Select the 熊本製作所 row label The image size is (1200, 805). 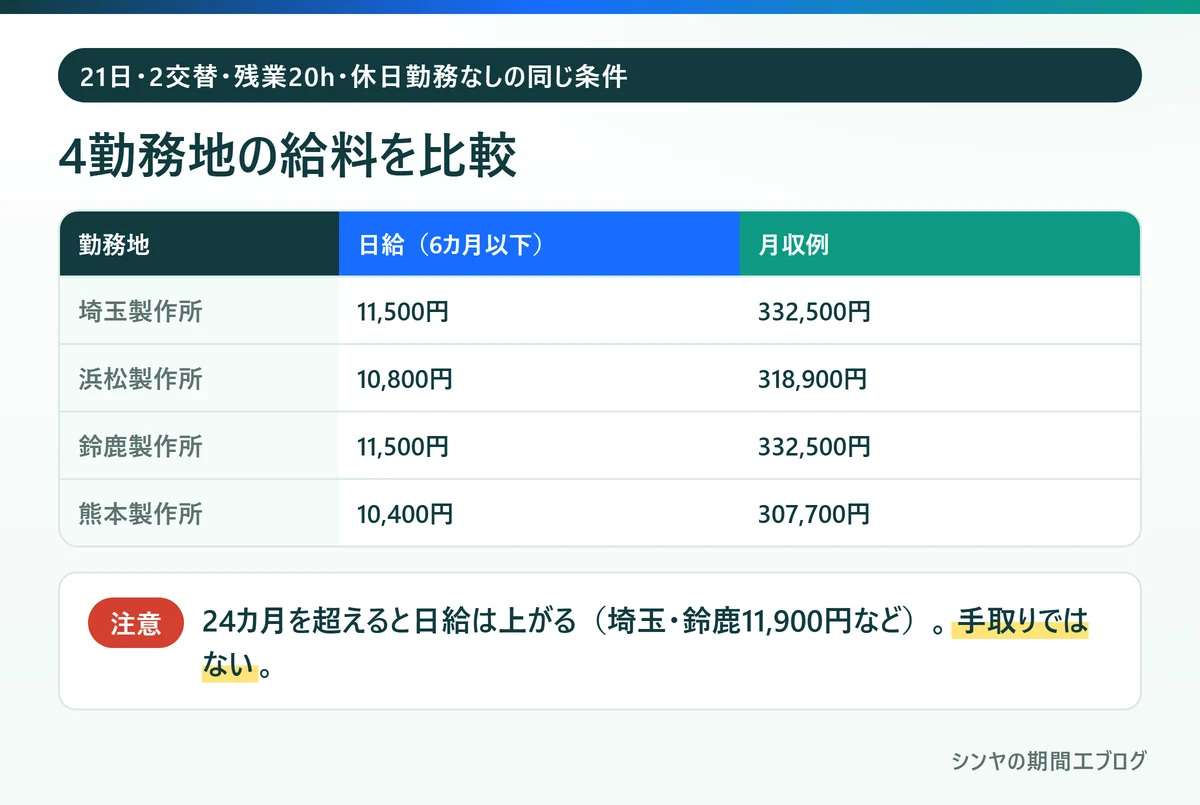point(141,514)
